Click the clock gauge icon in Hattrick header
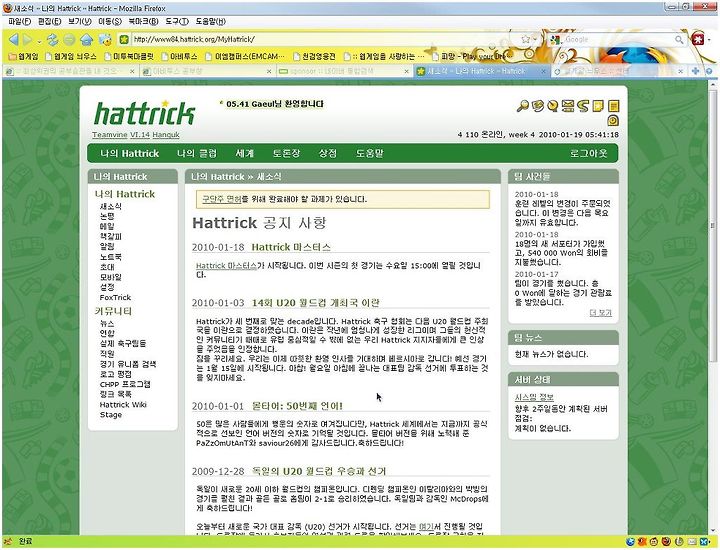Image resolution: width=720 pixels, height=550 pixels. (x=553, y=106)
